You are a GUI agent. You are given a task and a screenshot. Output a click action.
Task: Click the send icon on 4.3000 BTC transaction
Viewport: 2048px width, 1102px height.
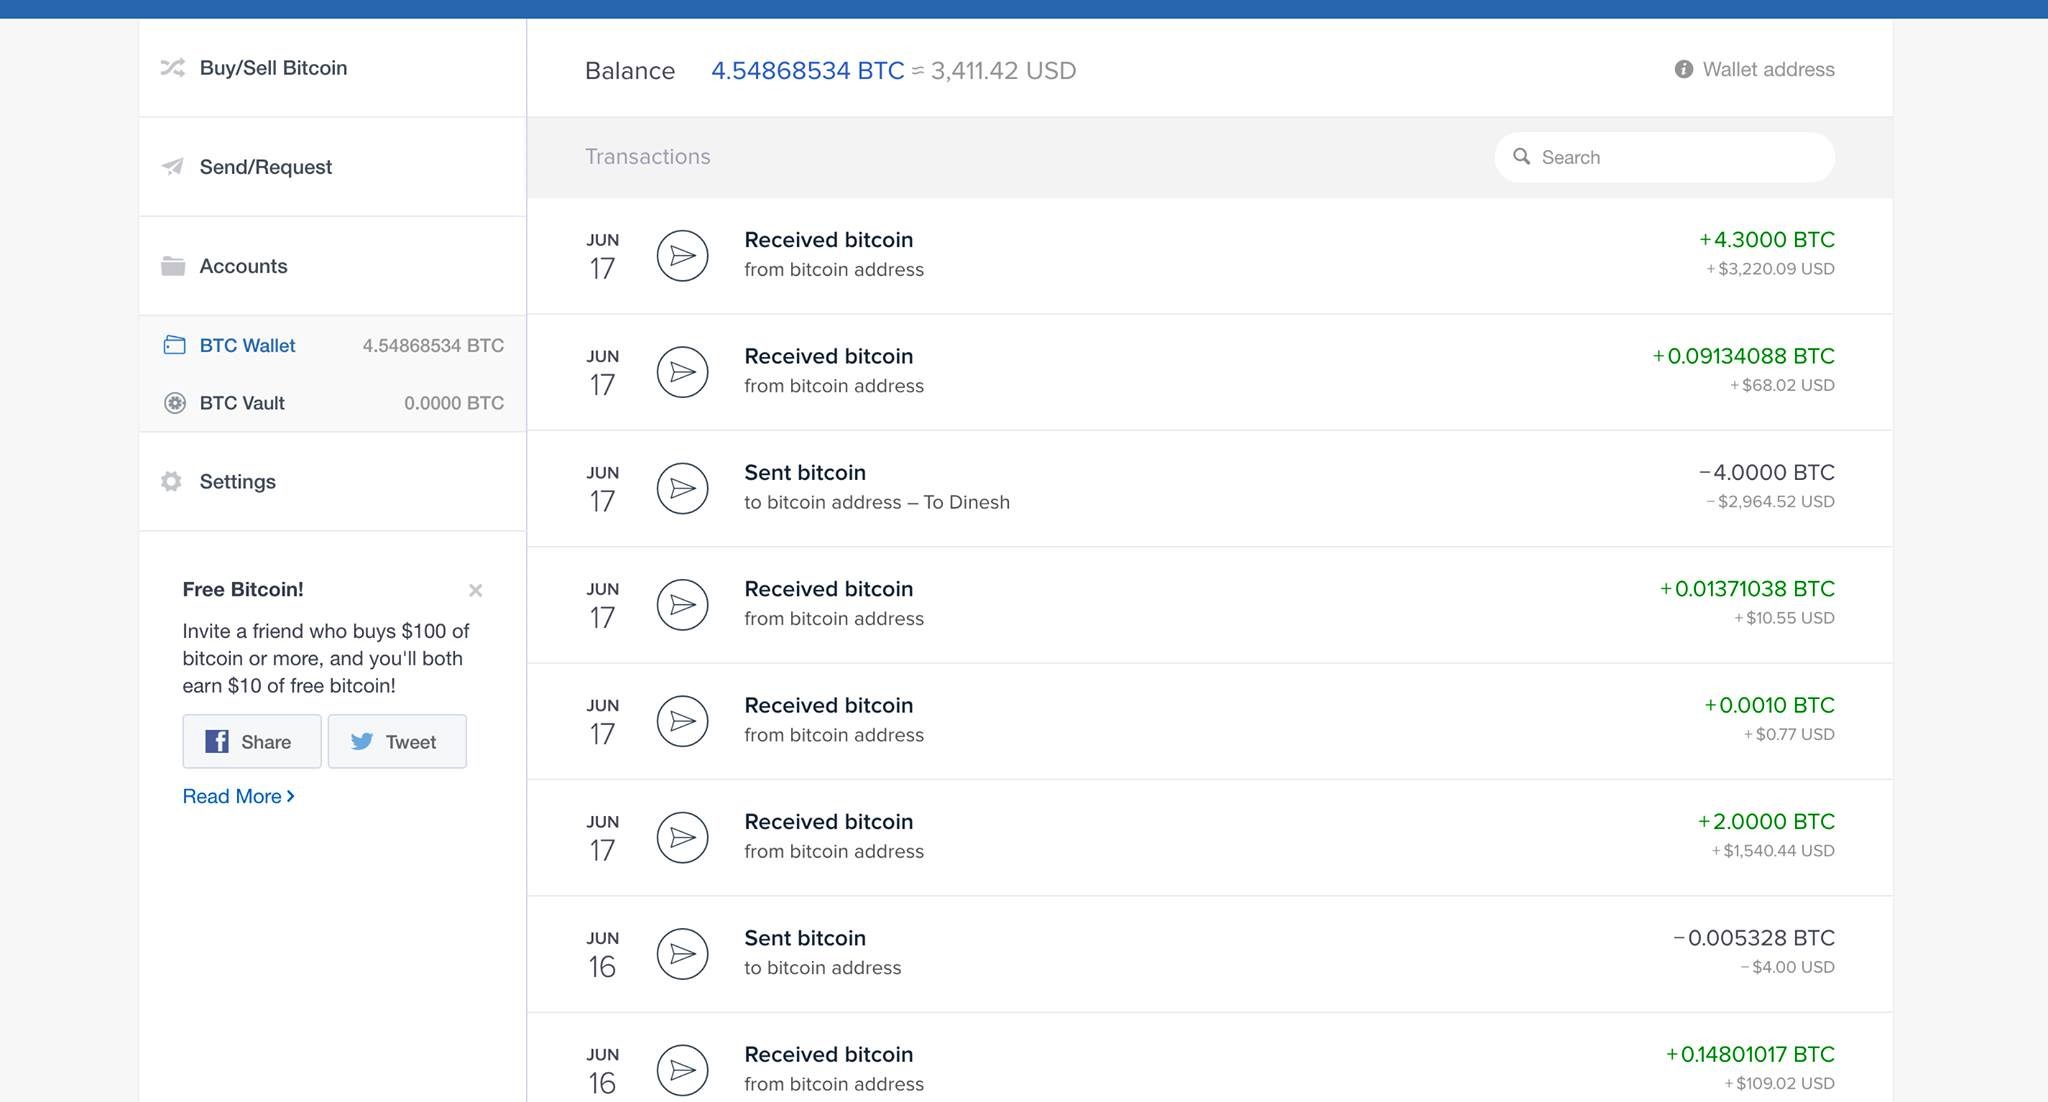point(682,256)
